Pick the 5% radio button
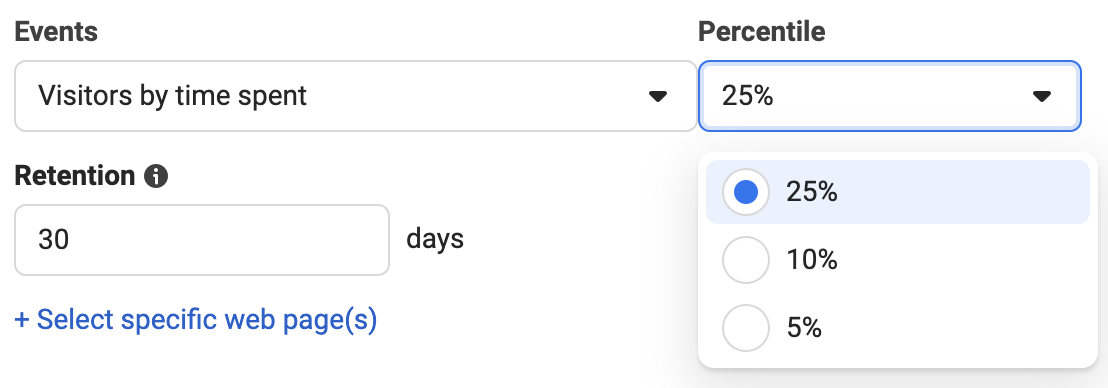Viewport: 1108px width, 388px height. click(745, 328)
